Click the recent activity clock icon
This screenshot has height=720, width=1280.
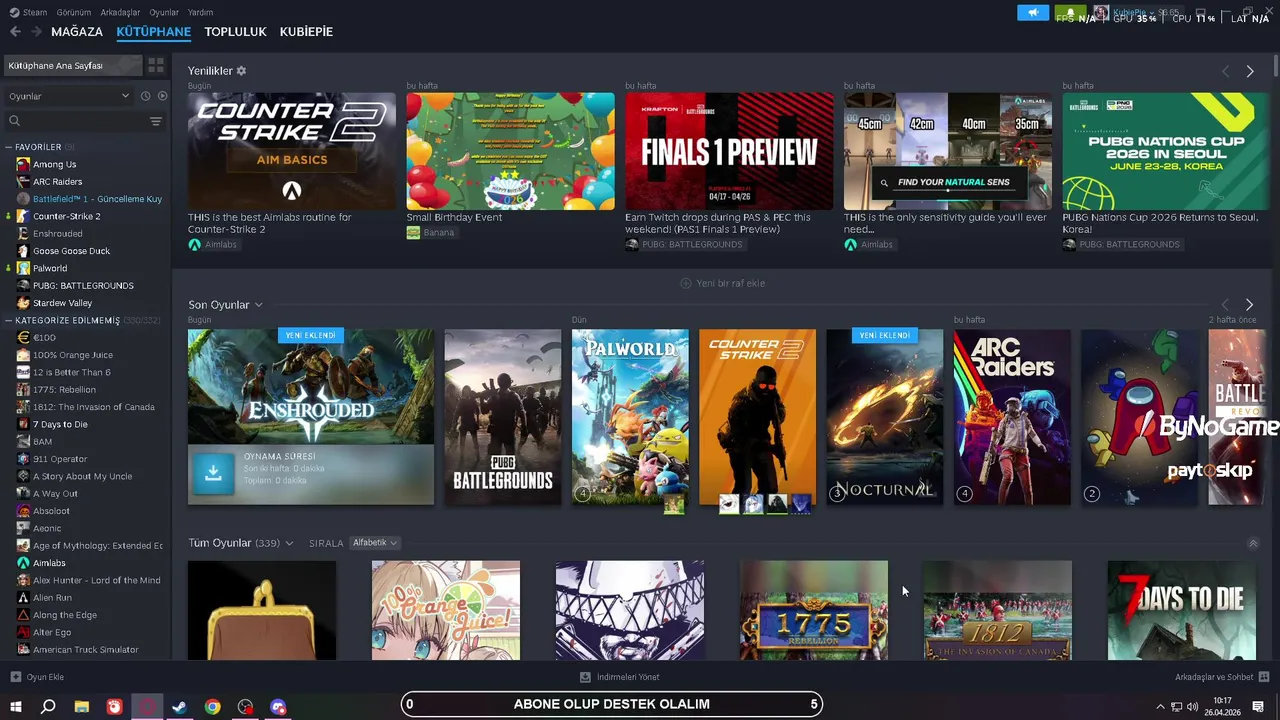(145, 96)
